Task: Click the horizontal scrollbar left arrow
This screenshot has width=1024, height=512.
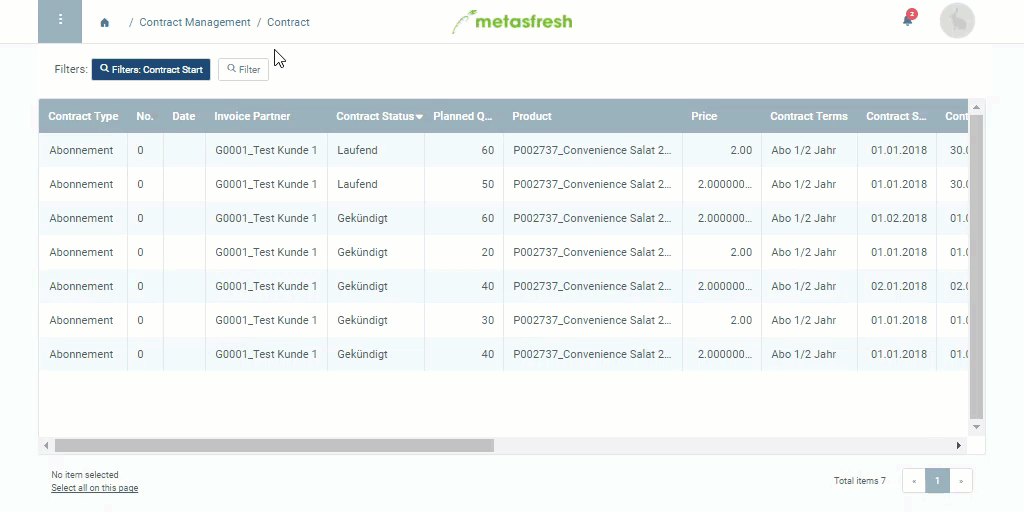Action: (x=46, y=445)
